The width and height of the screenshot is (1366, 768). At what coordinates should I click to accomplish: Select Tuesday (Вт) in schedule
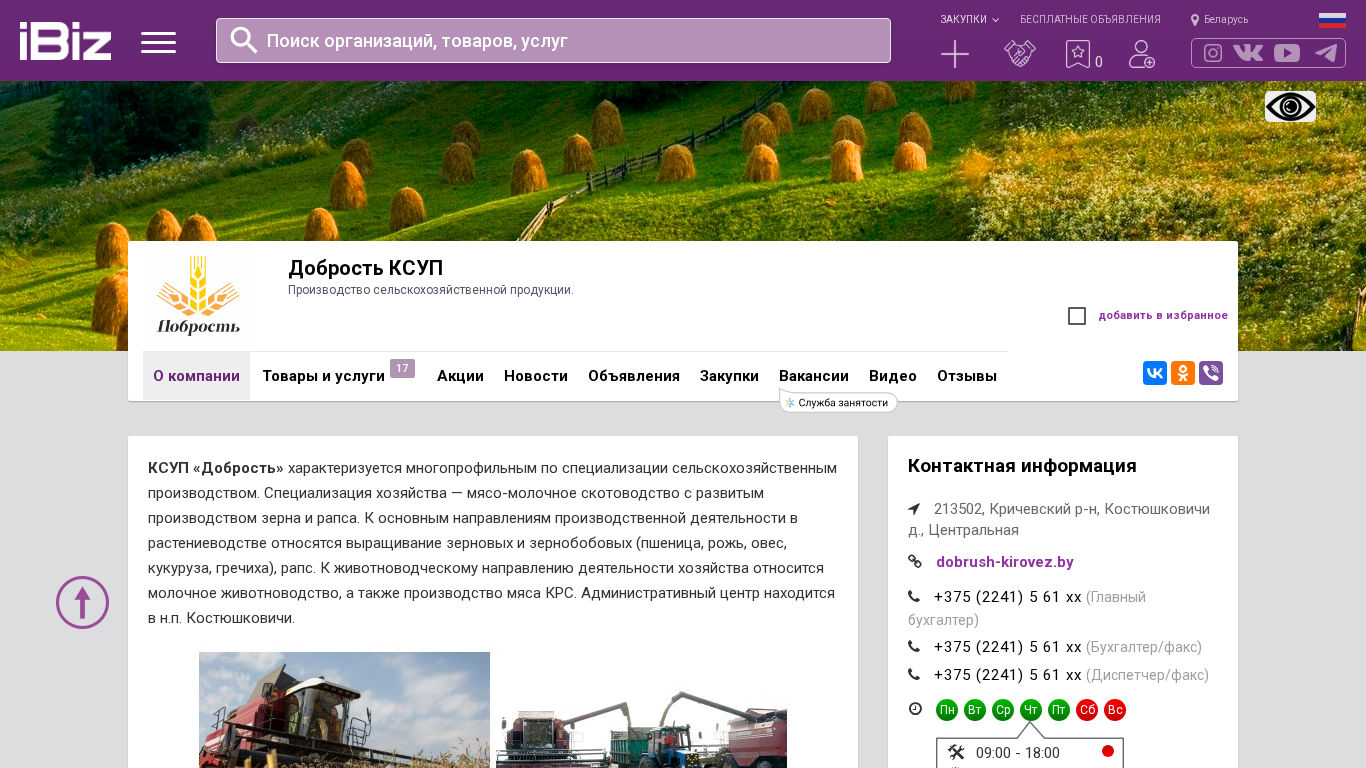coord(975,710)
